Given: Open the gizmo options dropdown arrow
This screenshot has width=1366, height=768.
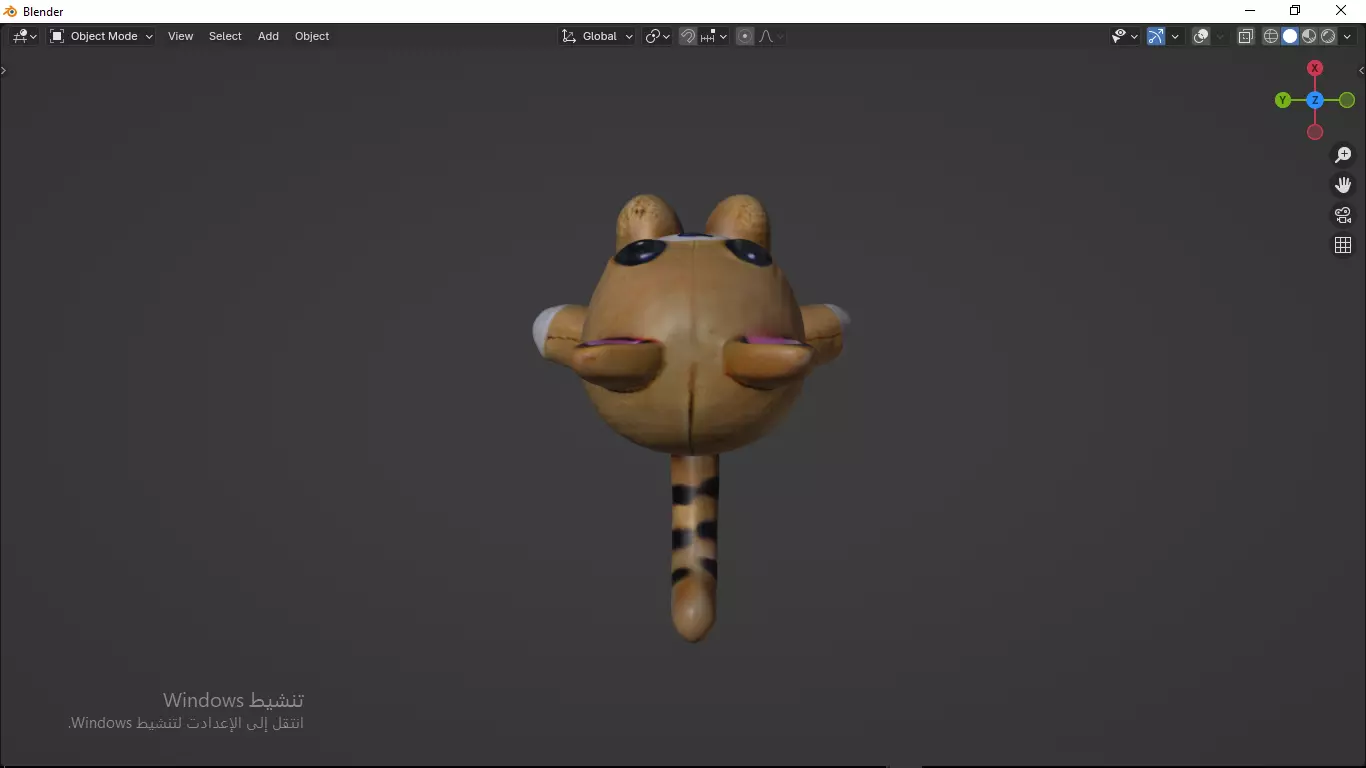Looking at the screenshot, I should tap(1175, 36).
